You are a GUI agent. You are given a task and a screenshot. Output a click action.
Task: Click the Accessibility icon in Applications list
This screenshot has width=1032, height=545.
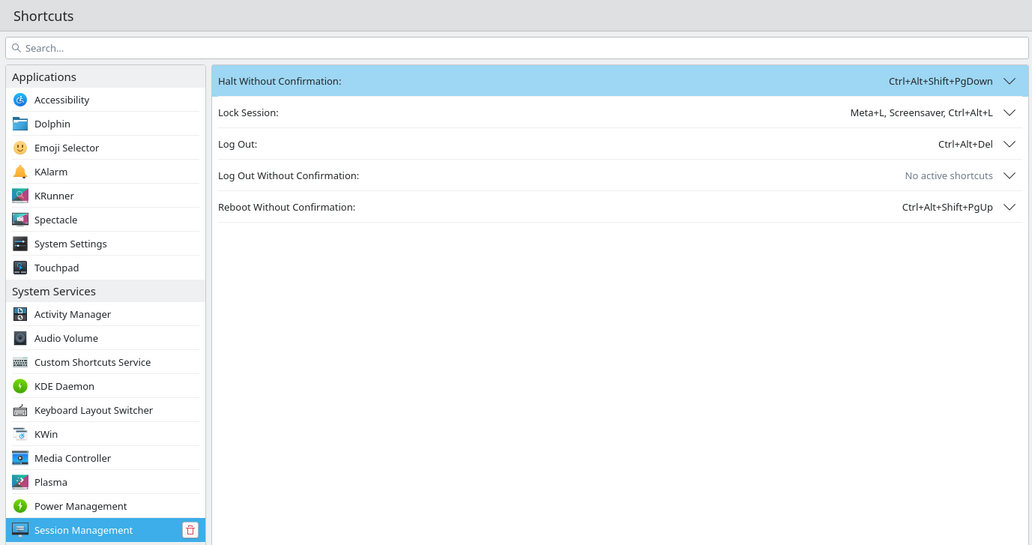[x=20, y=100]
